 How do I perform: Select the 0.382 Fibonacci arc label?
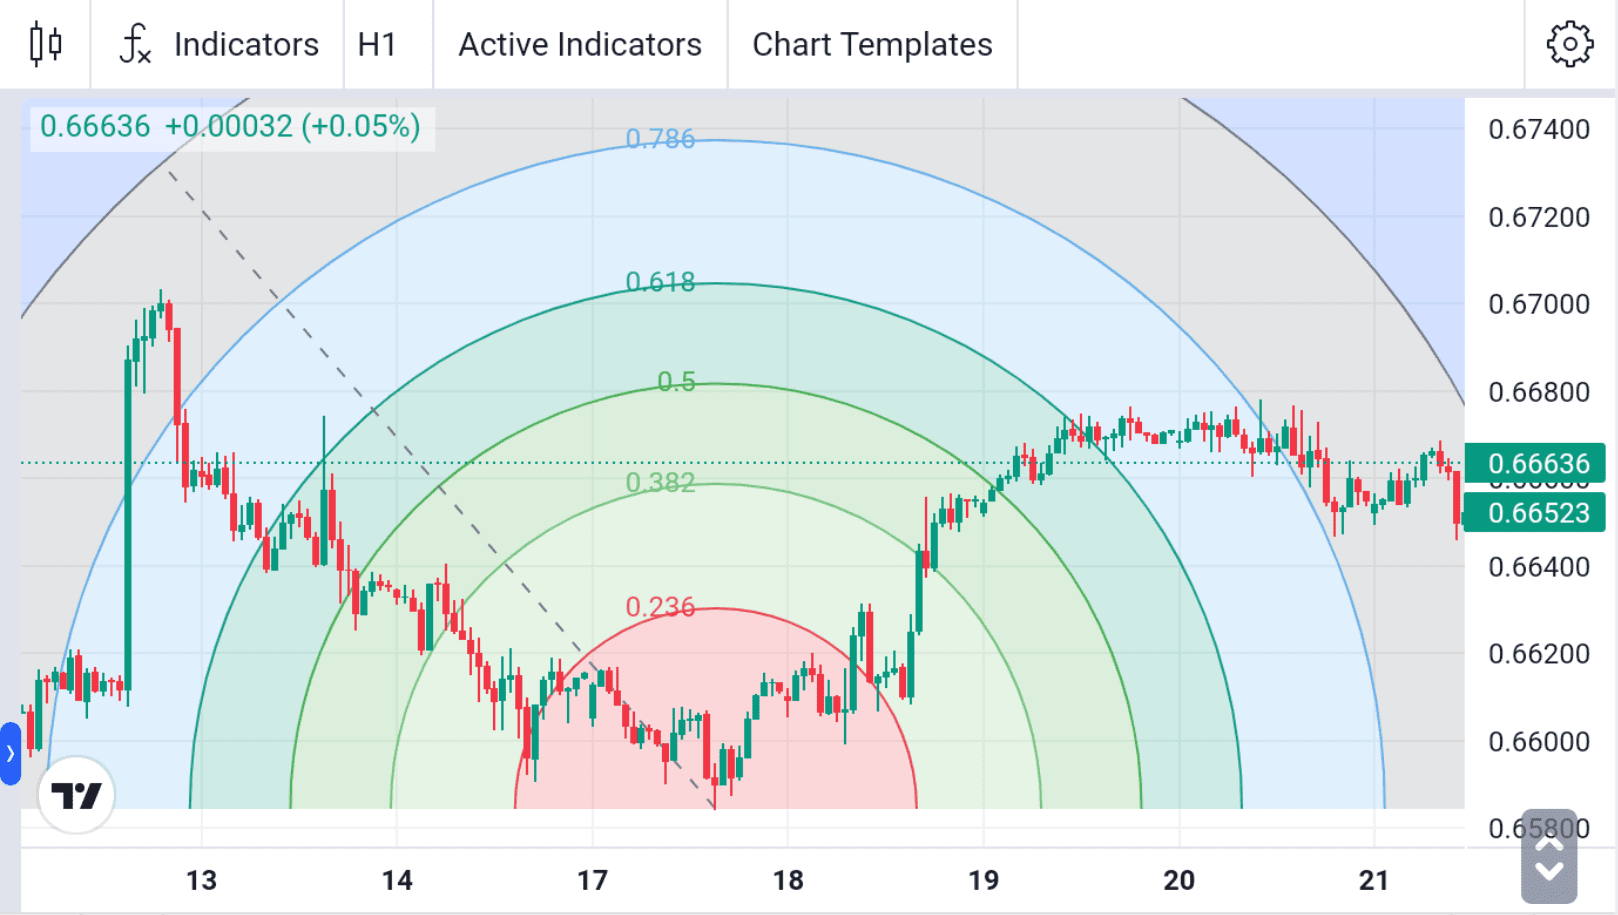click(660, 483)
